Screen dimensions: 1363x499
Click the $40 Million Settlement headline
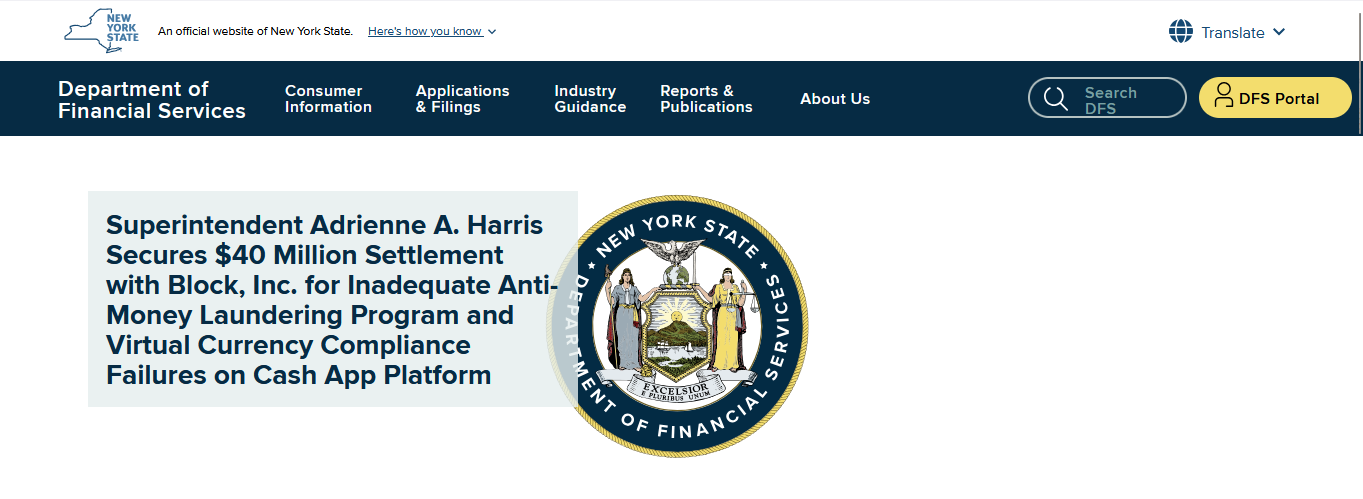click(333, 299)
